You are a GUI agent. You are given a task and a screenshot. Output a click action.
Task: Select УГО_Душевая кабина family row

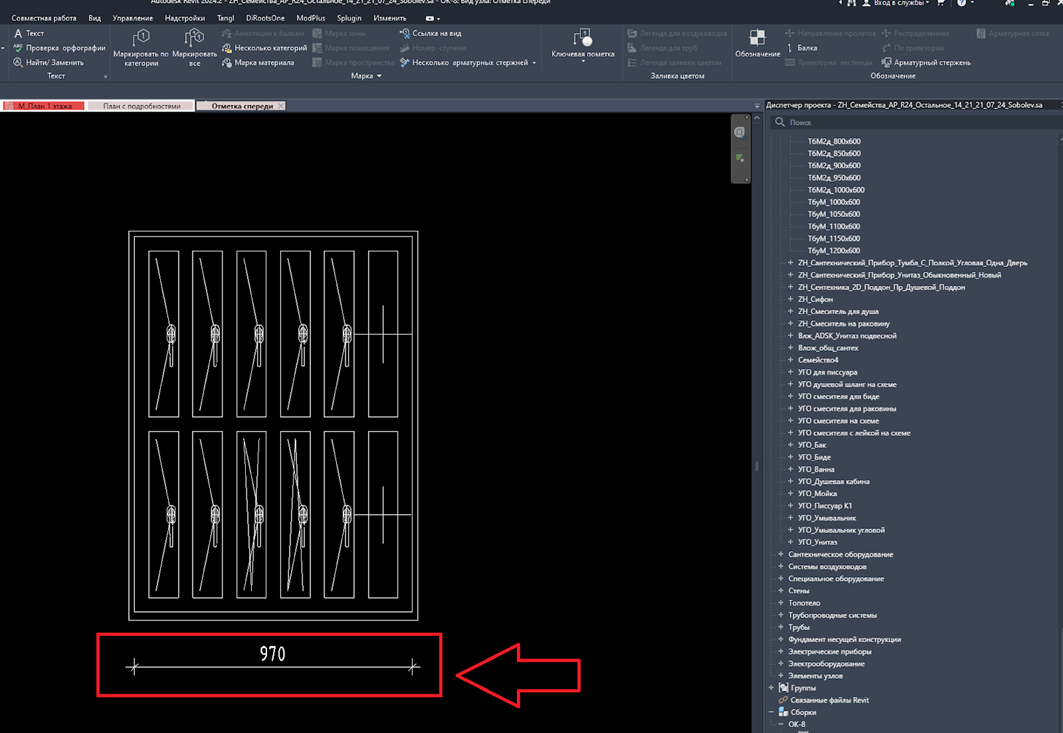[833, 481]
